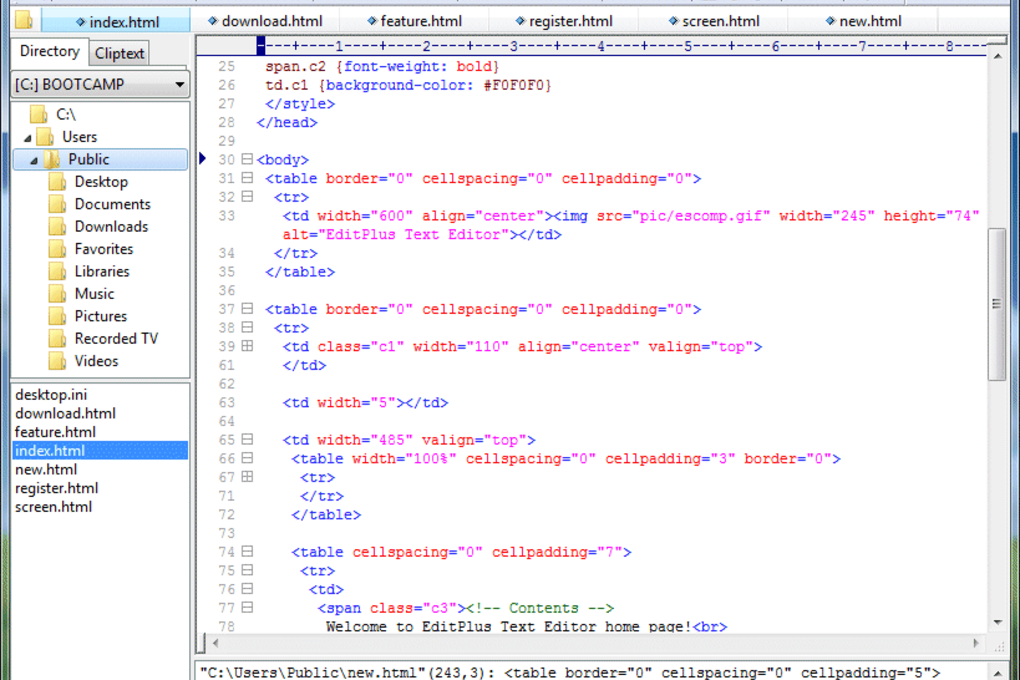The height and width of the screenshot is (680, 1020).
Task: Click the horizontal scrollbar left arrow
Action: coord(215,643)
